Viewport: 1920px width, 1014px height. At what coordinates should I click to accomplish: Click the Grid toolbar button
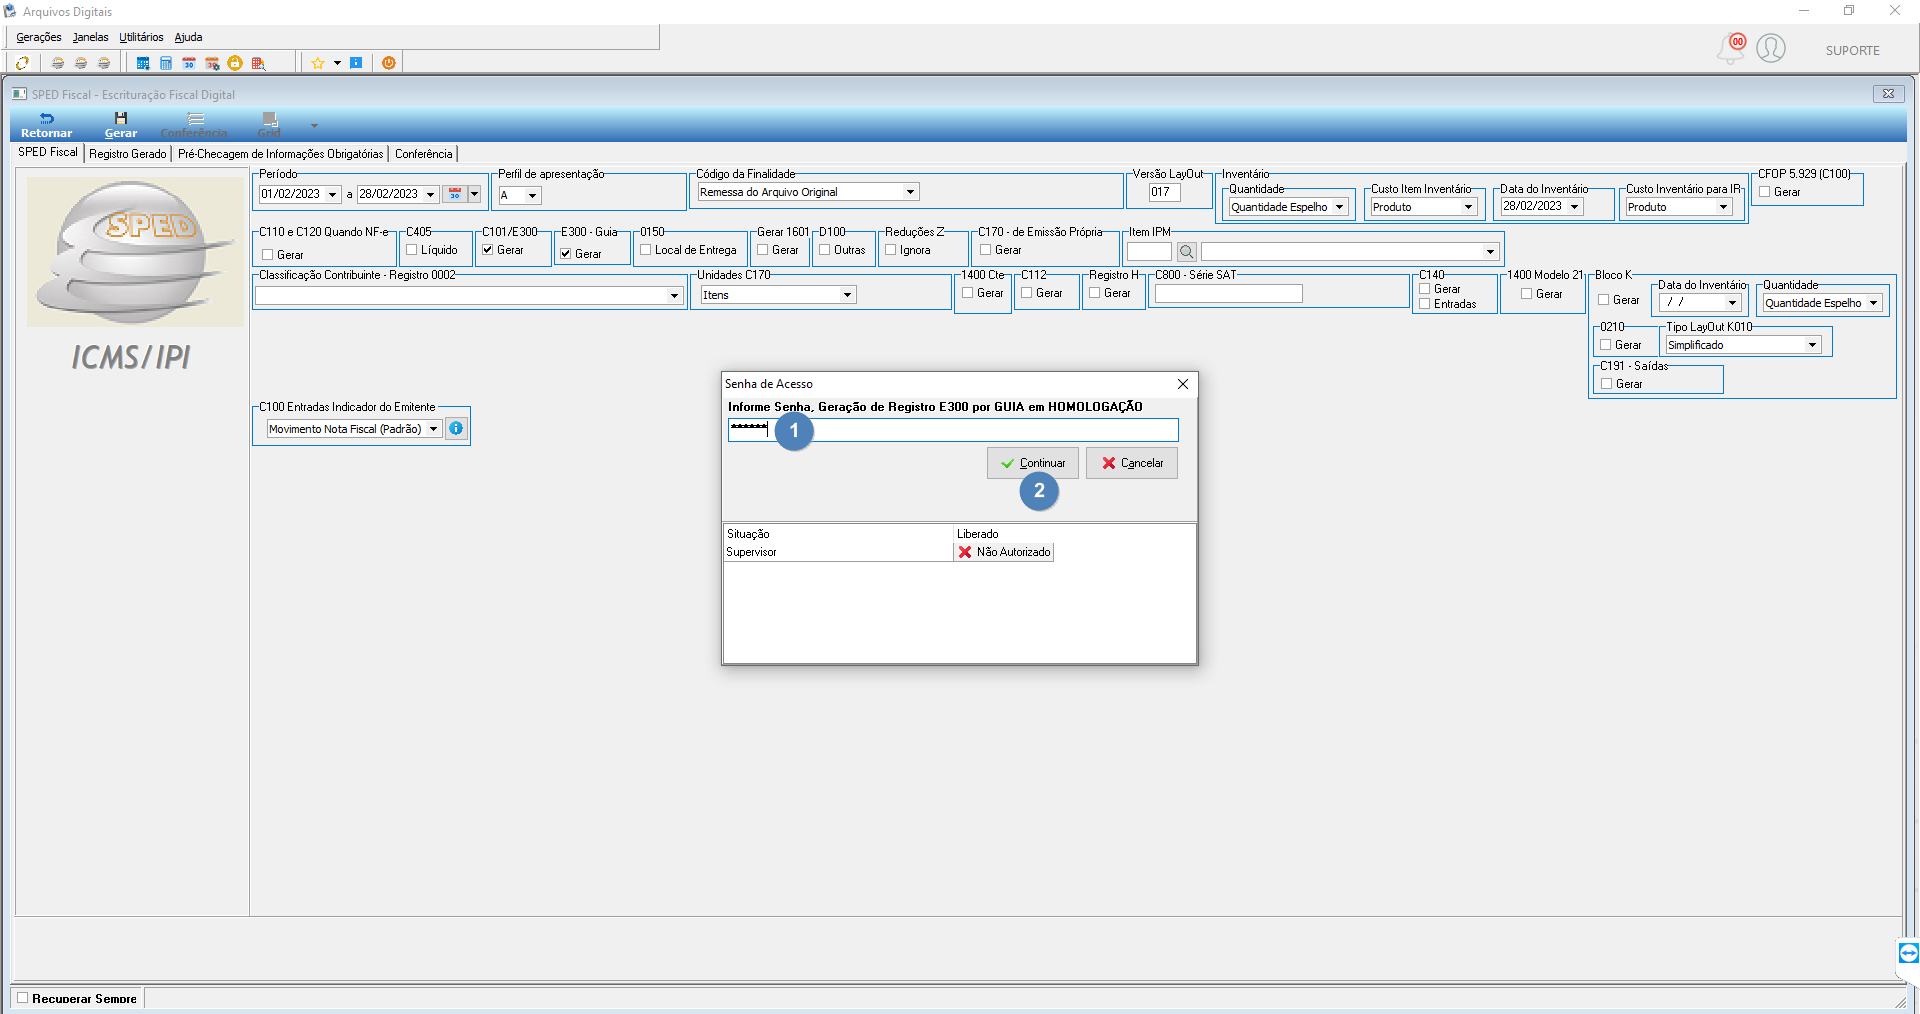[269, 125]
